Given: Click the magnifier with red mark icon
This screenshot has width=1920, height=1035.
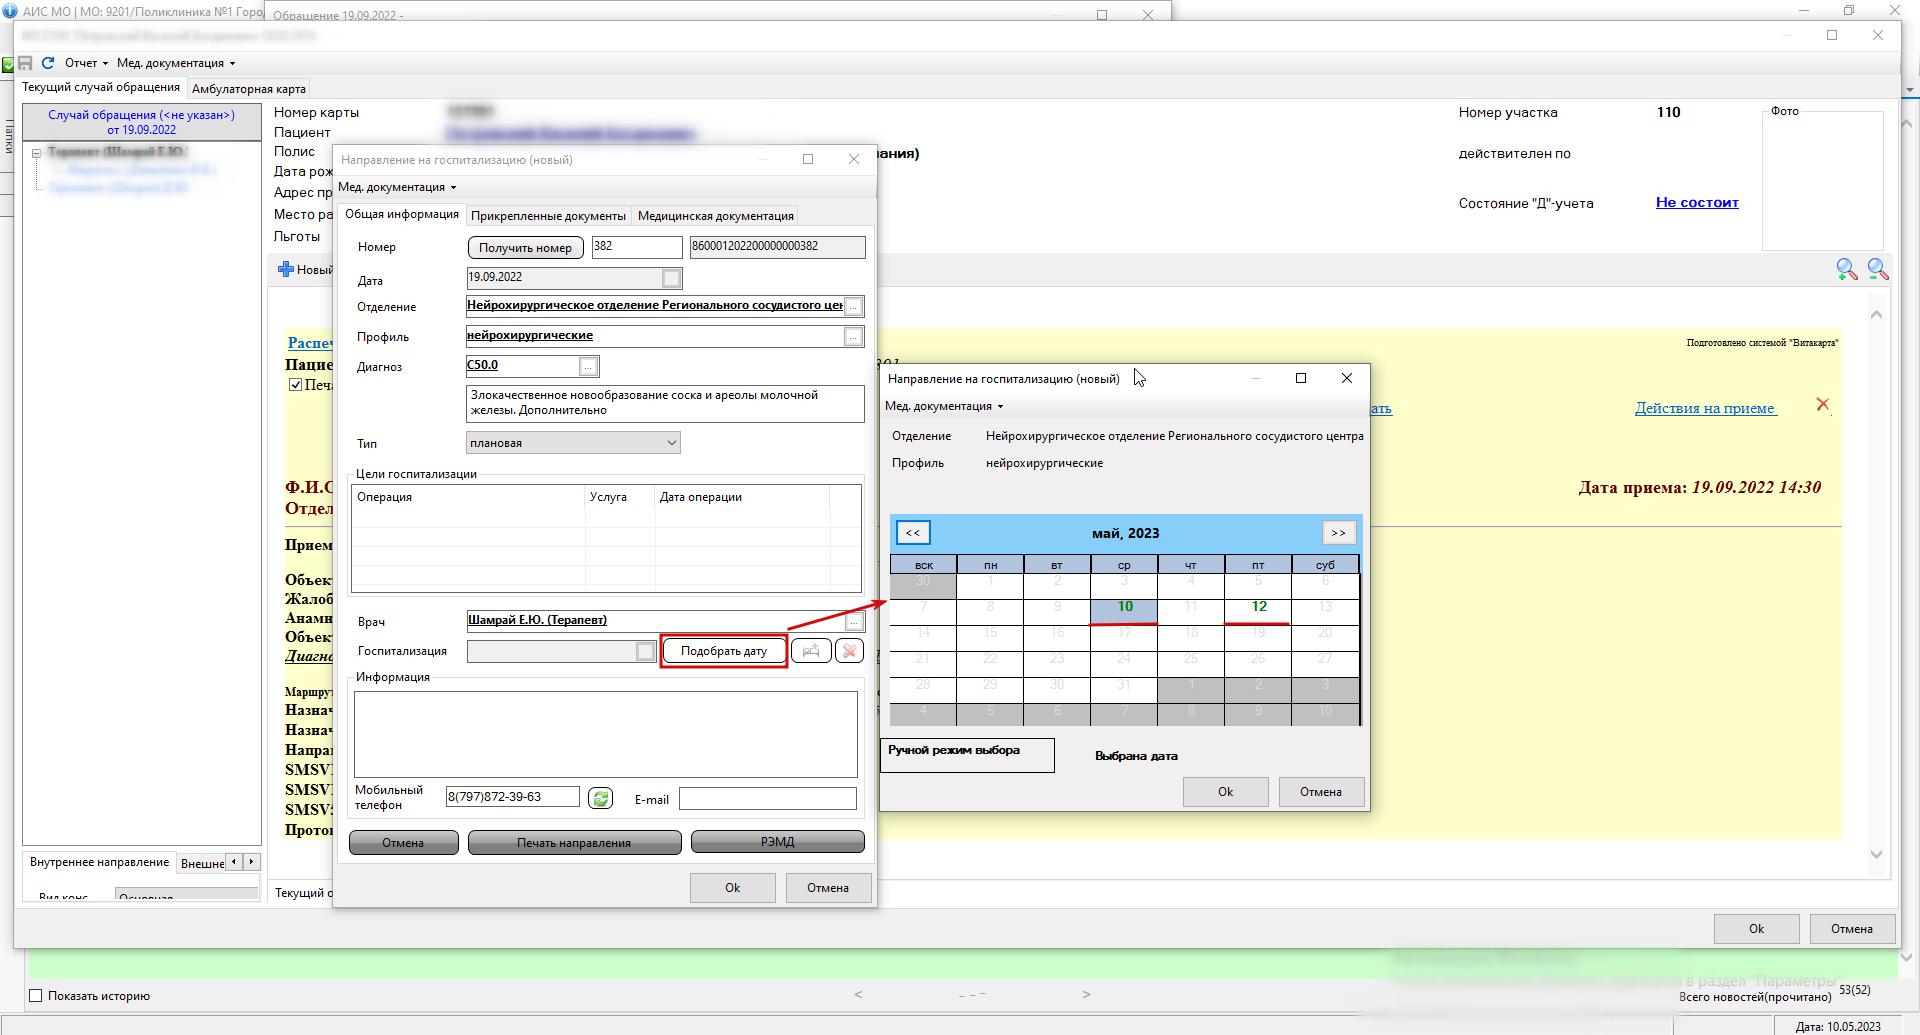Looking at the screenshot, I should pos(1878,269).
